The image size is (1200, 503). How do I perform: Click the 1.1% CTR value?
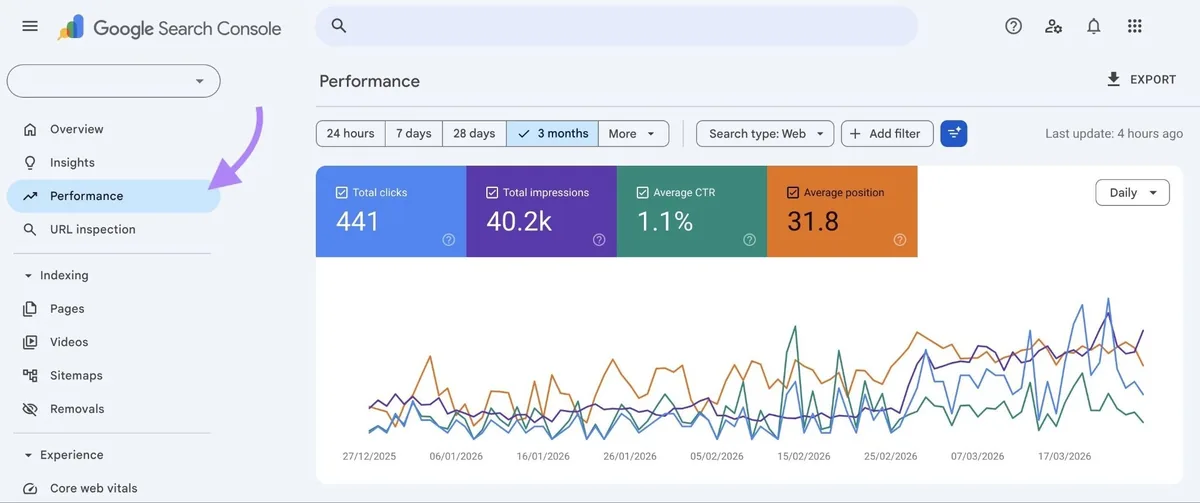tap(665, 222)
